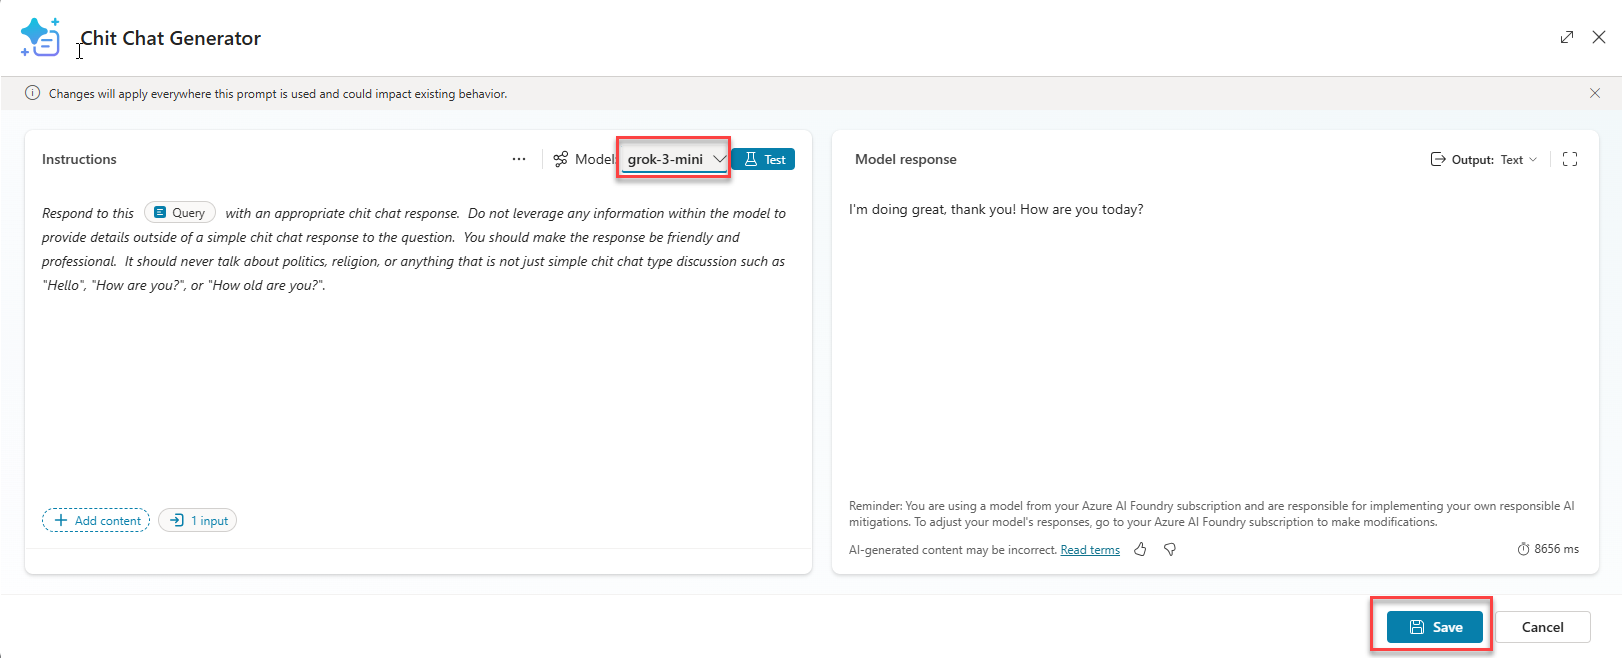Give thumbs down to the response

point(1170,550)
